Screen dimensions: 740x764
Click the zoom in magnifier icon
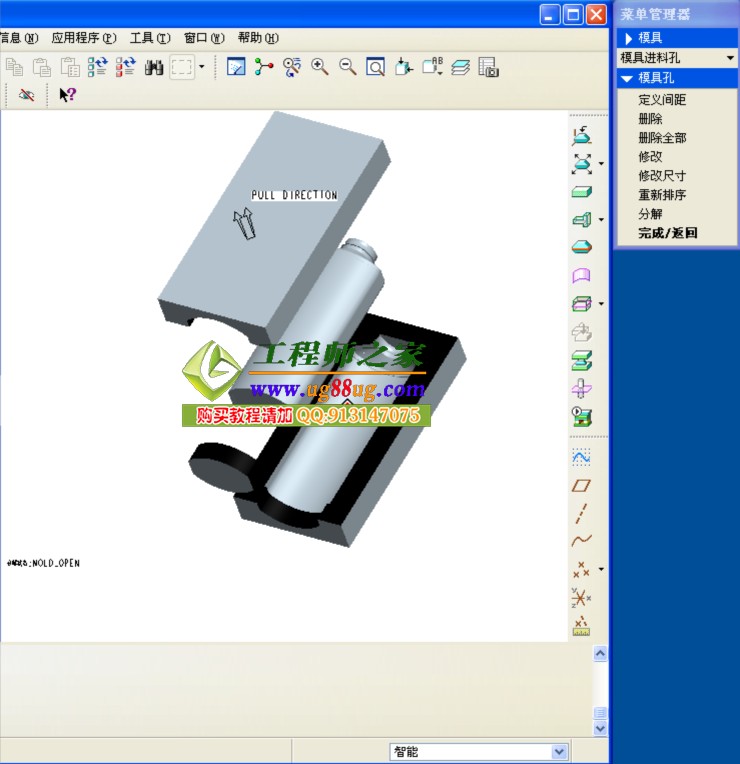320,67
